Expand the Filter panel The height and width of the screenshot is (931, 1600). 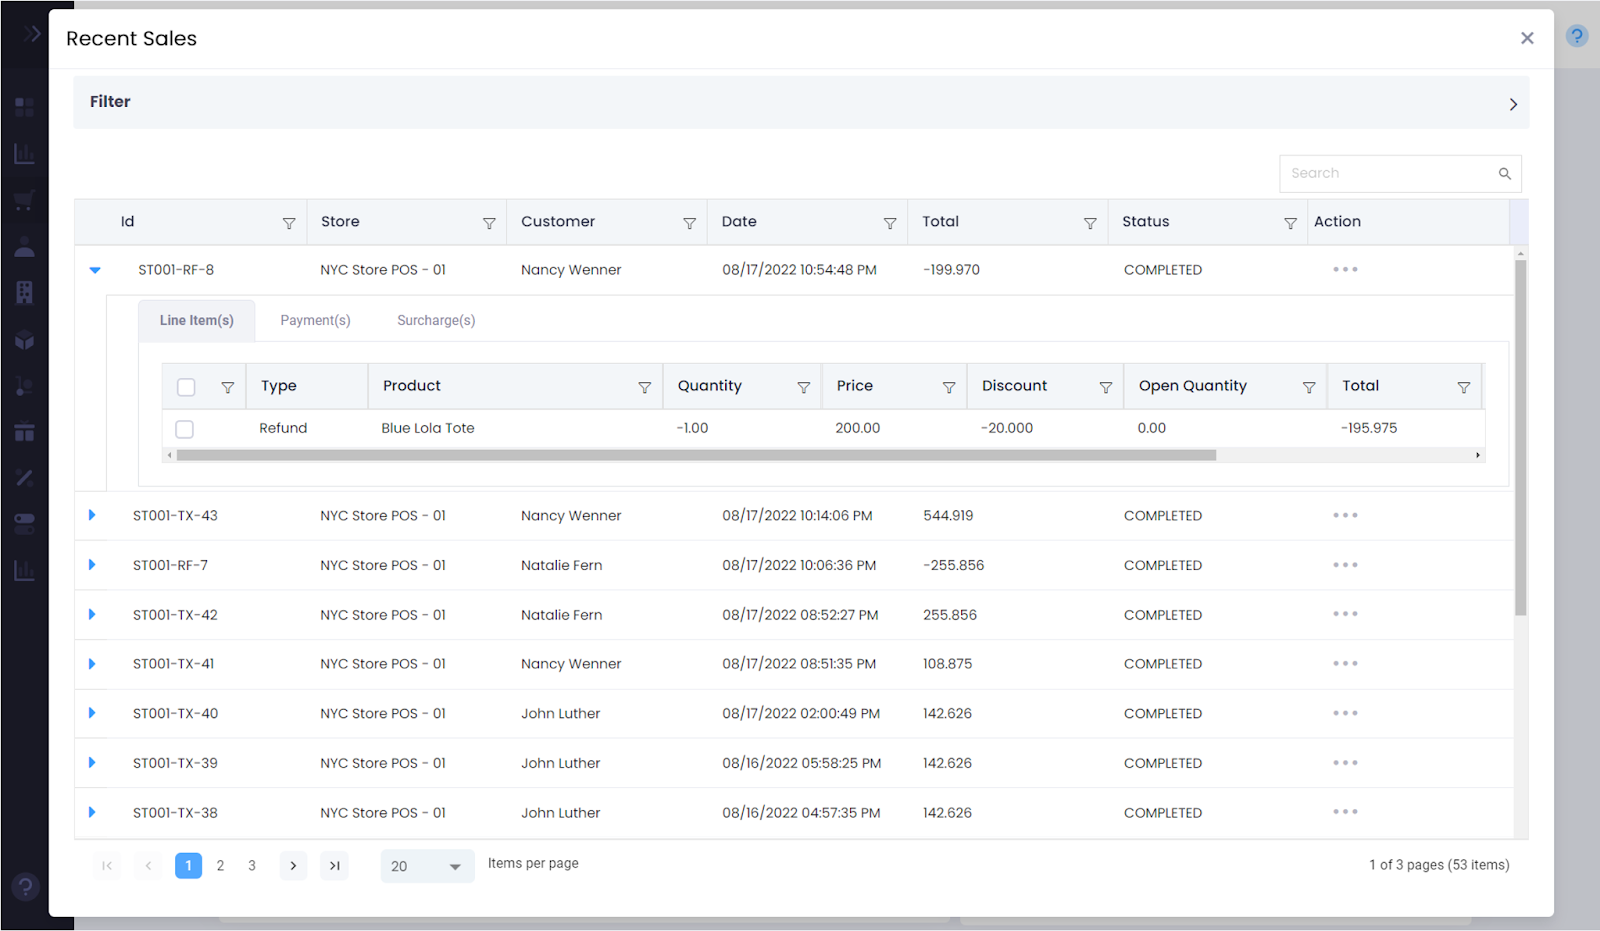(1512, 104)
